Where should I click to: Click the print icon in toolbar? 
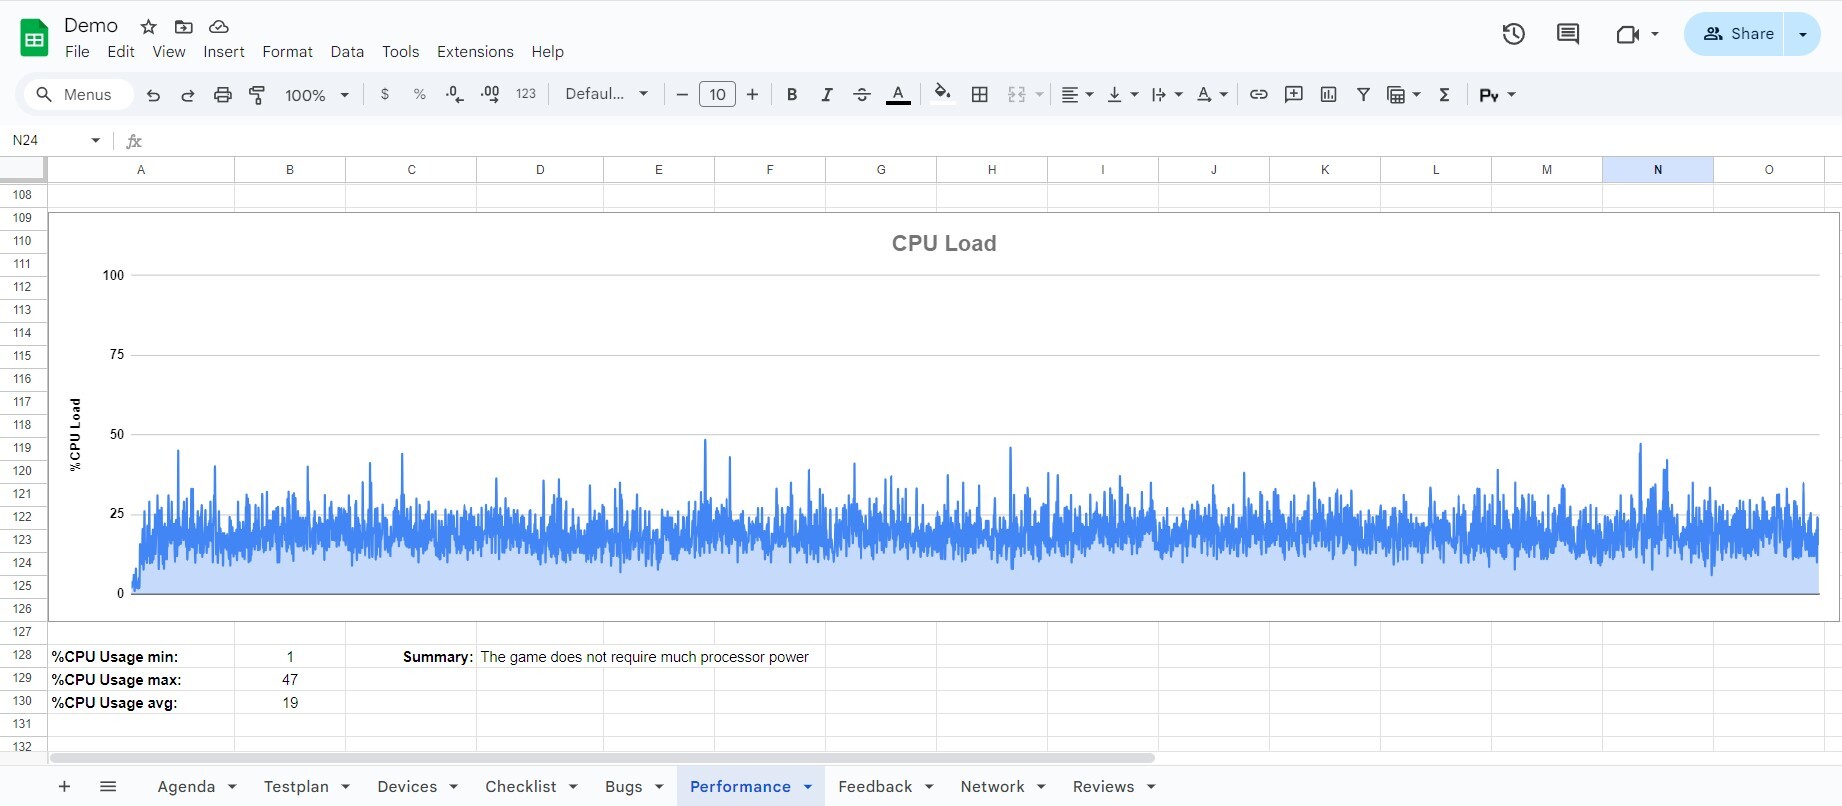pyautogui.click(x=222, y=95)
